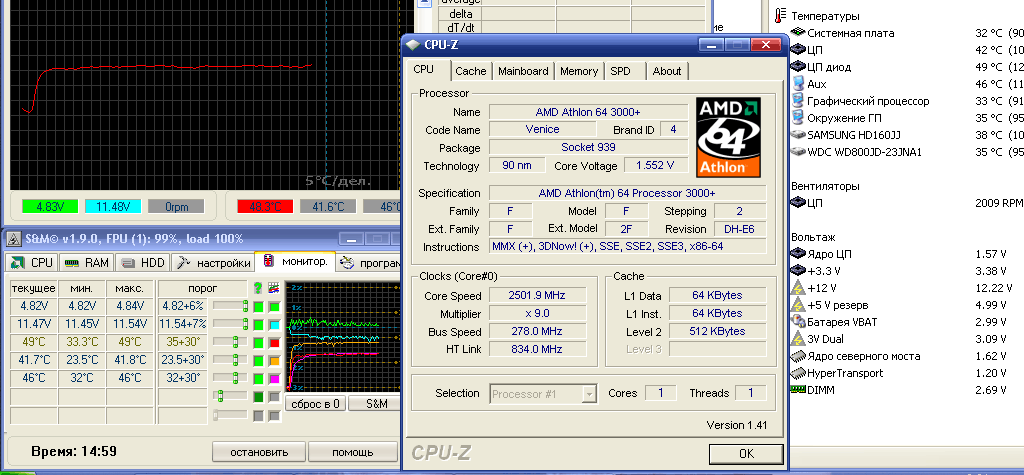Click the S&M button below graph
This screenshot has height=475, width=1024.
(x=376, y=404)
